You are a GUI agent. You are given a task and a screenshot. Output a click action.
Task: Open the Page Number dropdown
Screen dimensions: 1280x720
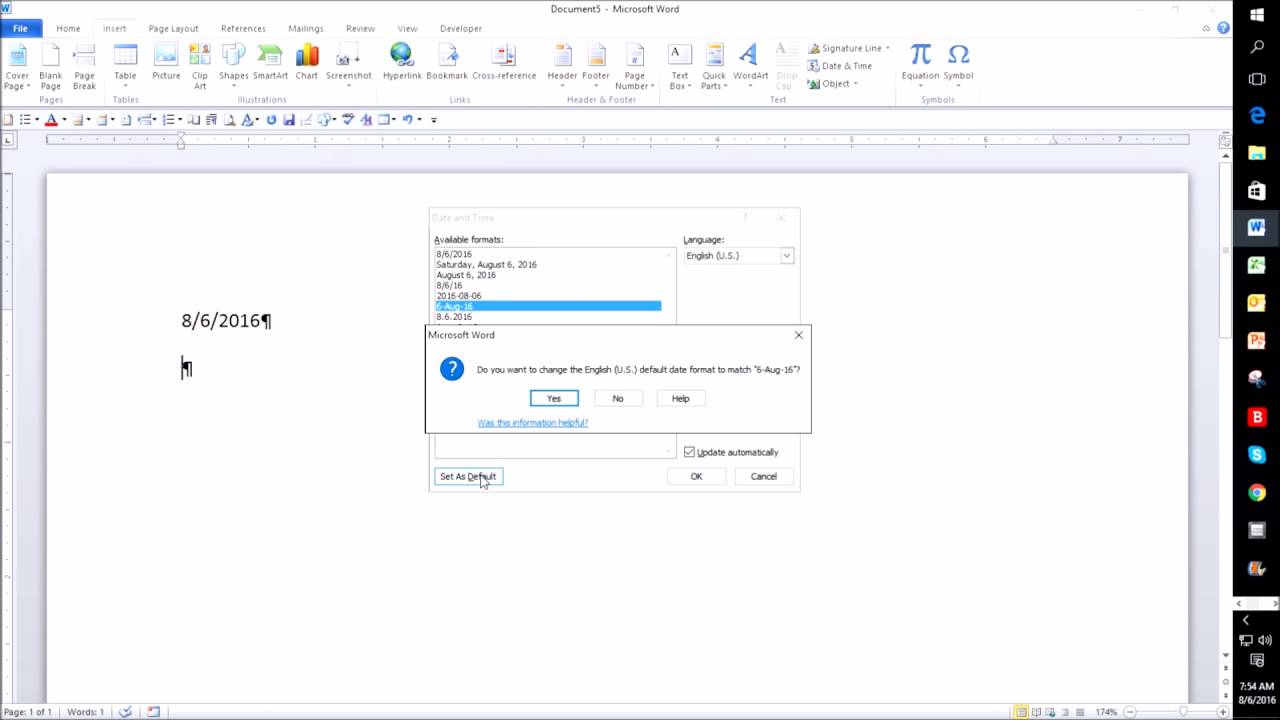[x=634, y=67]
